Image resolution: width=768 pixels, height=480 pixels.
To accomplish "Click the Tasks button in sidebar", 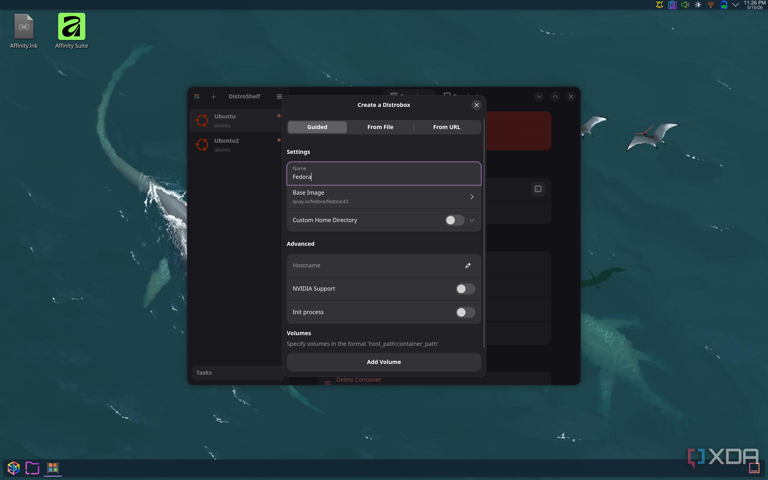I will 236,373.
